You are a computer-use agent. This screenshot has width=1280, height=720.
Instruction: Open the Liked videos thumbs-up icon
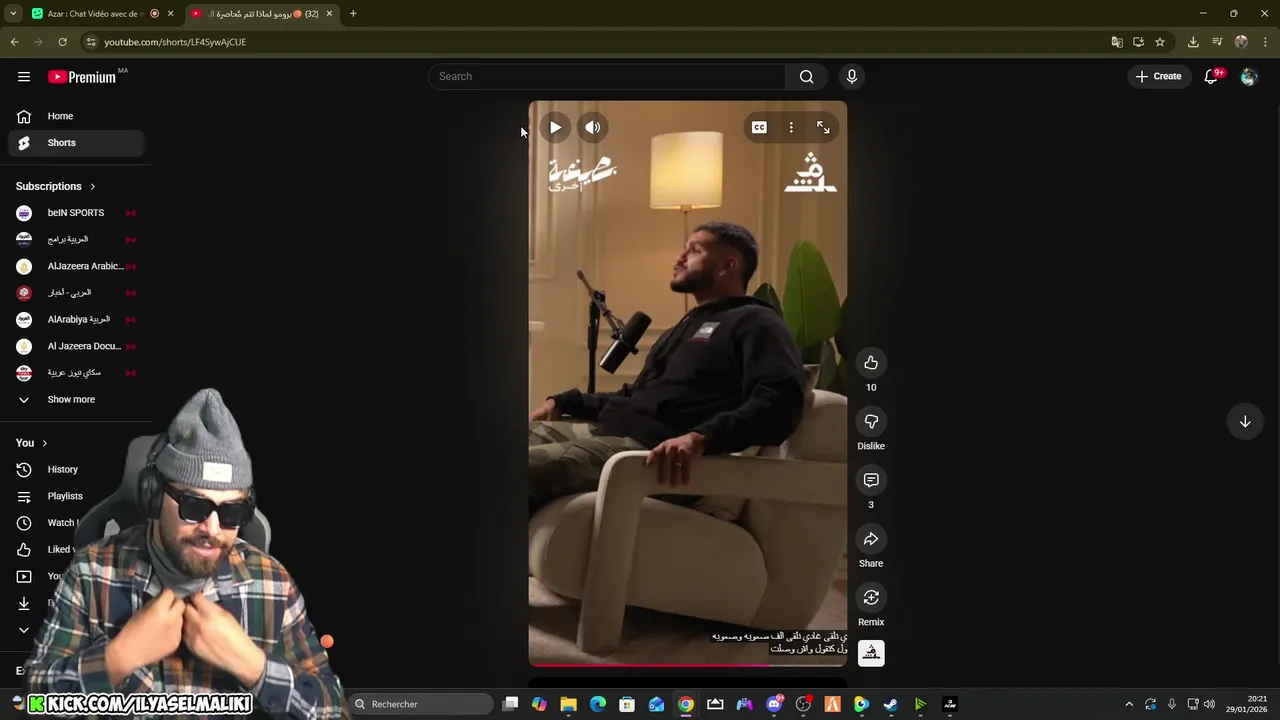tap(24, 549)
